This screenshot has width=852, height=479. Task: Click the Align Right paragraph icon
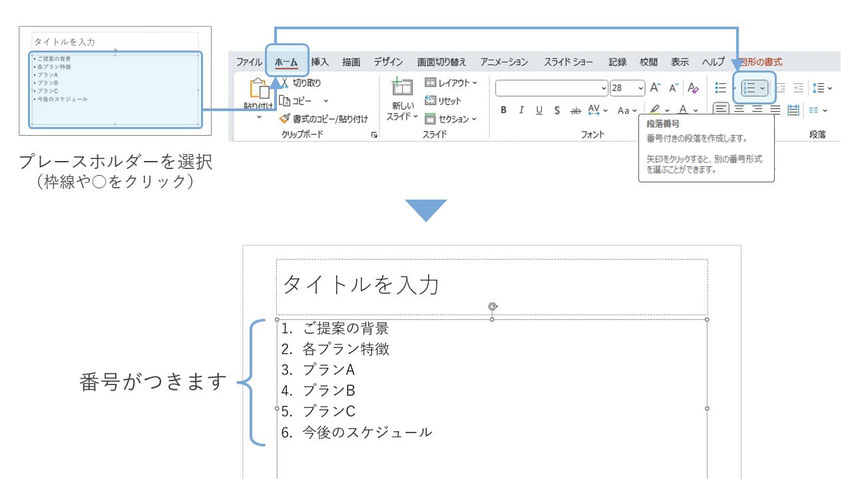pyautogui.click(x=757, y=110)
